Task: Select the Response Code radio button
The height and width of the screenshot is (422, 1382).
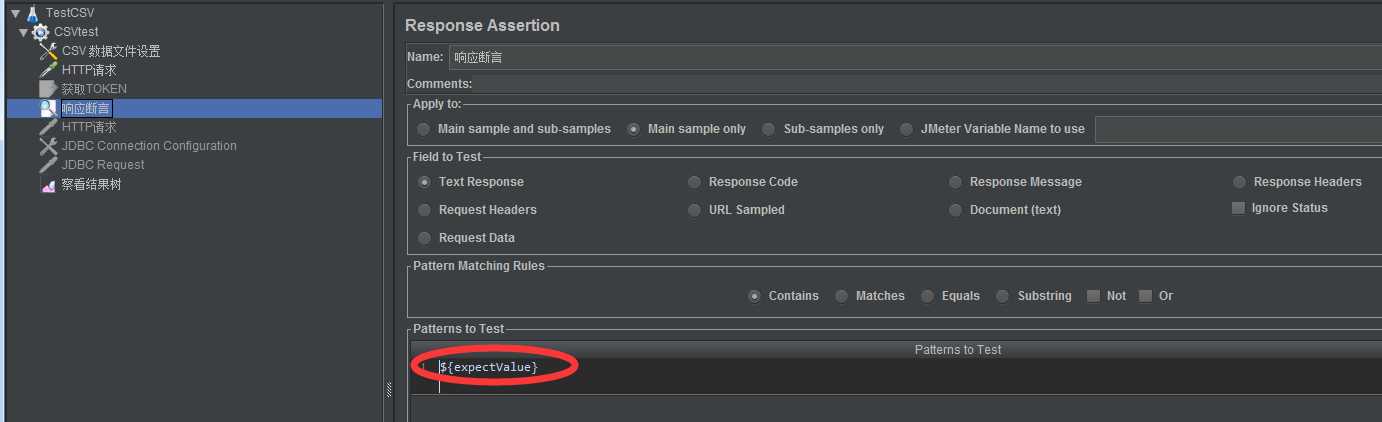Action: 694,182
